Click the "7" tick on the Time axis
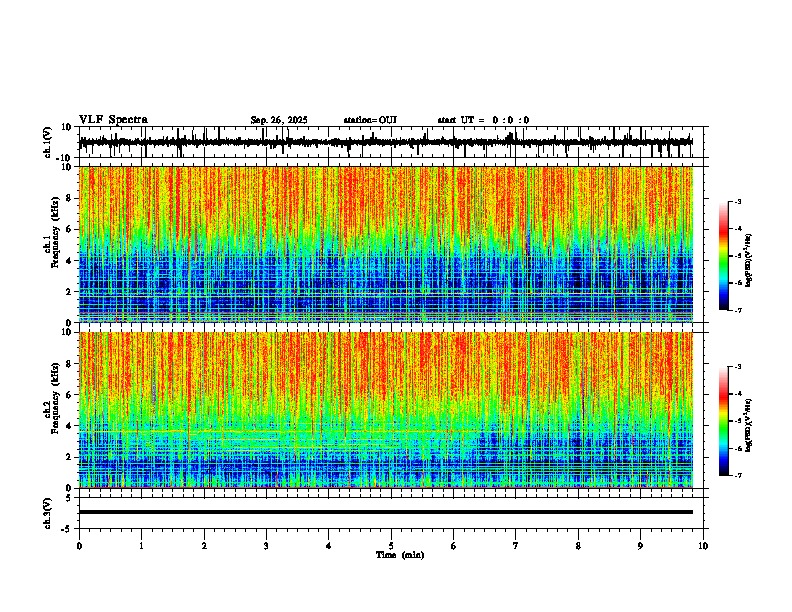This screenshot has width=792, height=612. coord(516,546)
